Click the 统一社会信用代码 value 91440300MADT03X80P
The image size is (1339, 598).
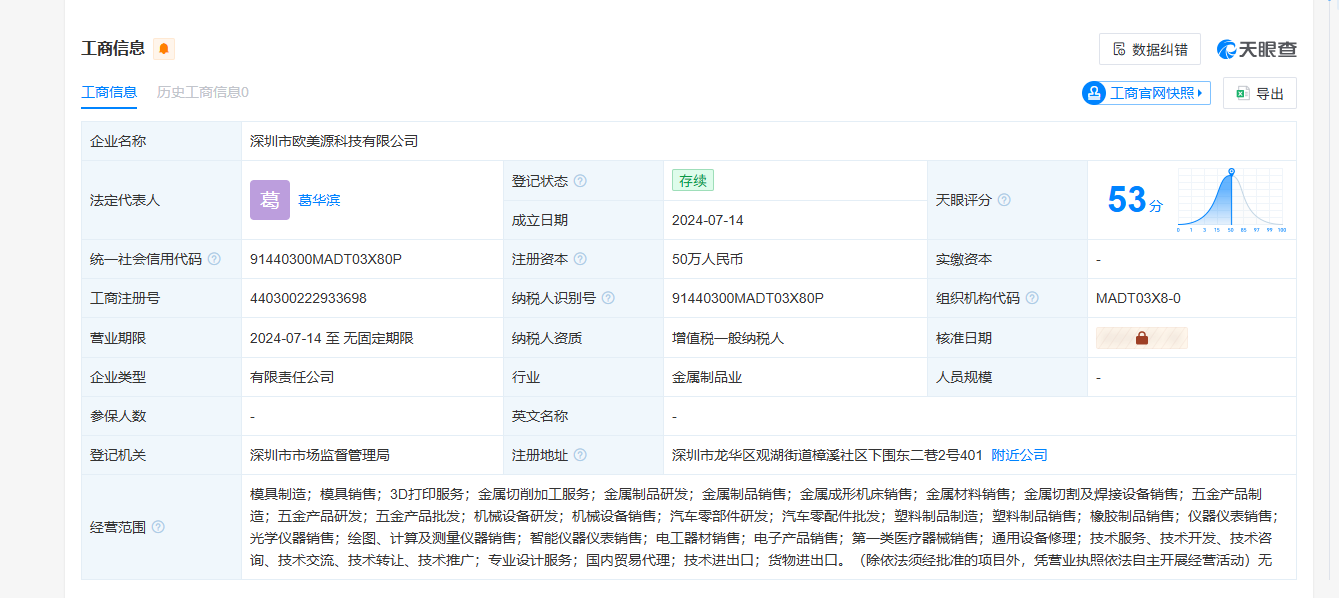pos(326,259)
